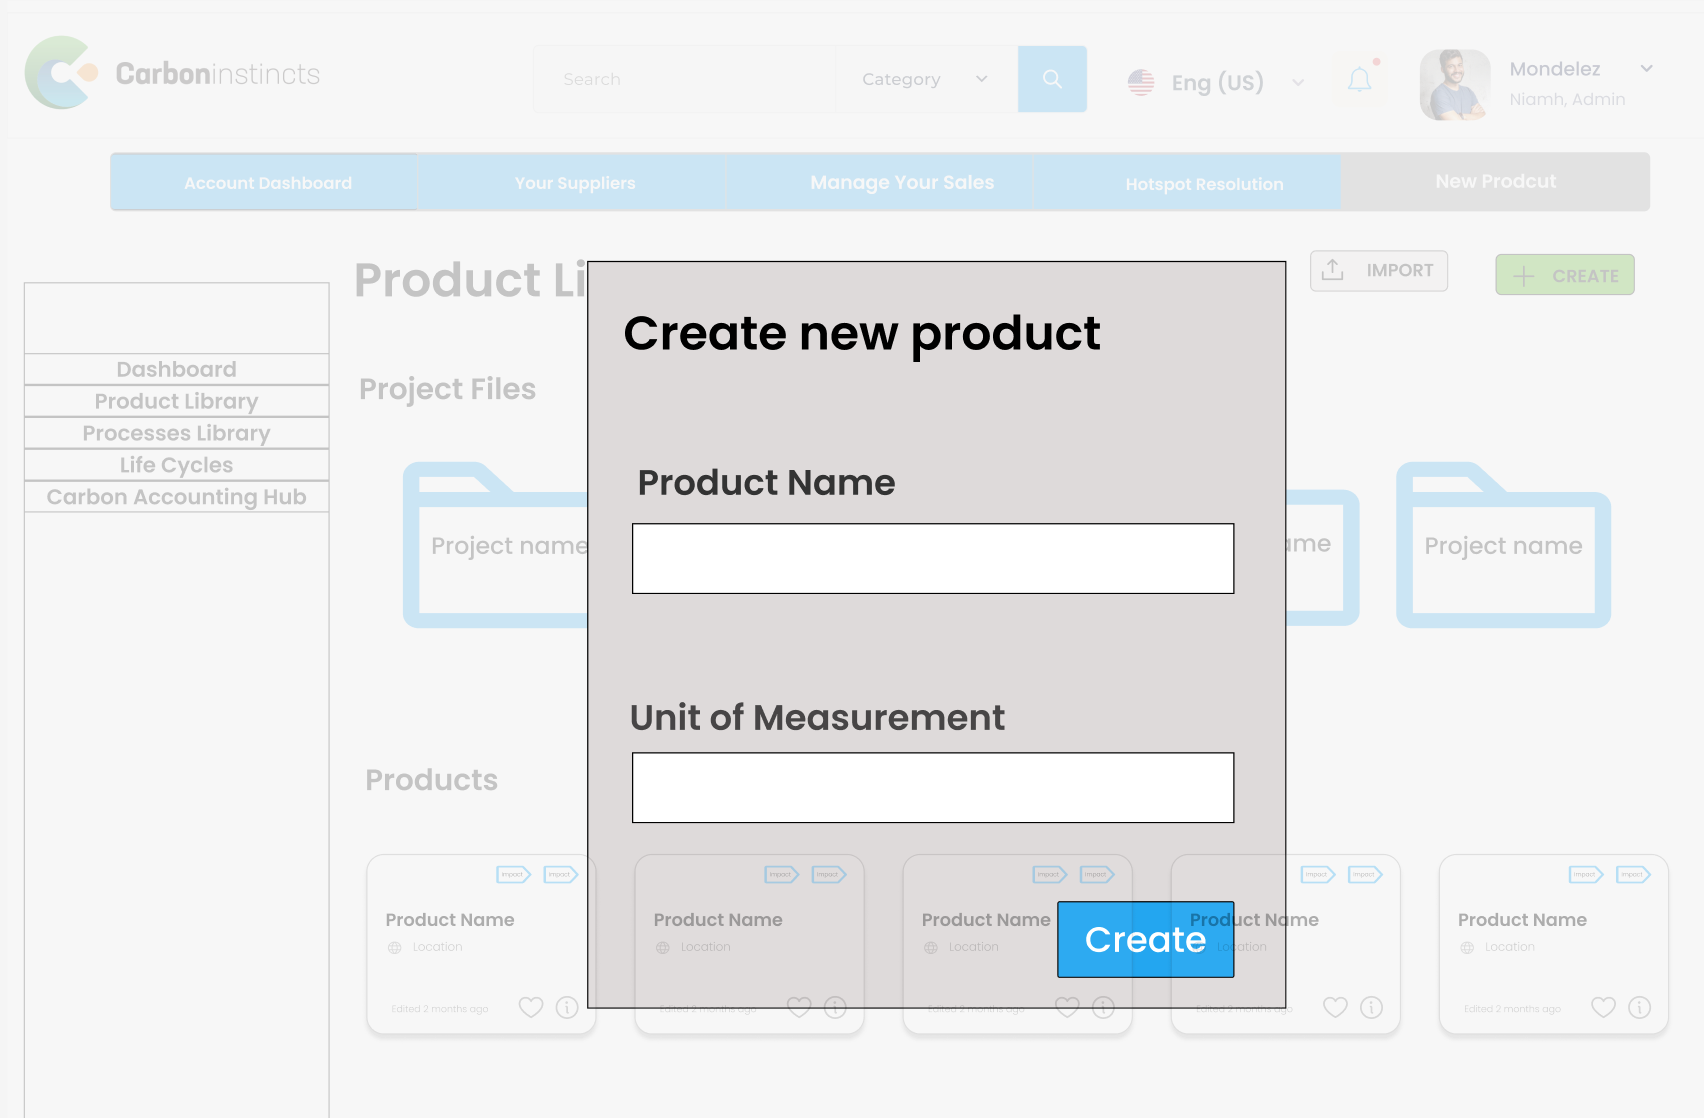
Task: Open the leftmost Project name folder
Action: click(x=496, y=545)
